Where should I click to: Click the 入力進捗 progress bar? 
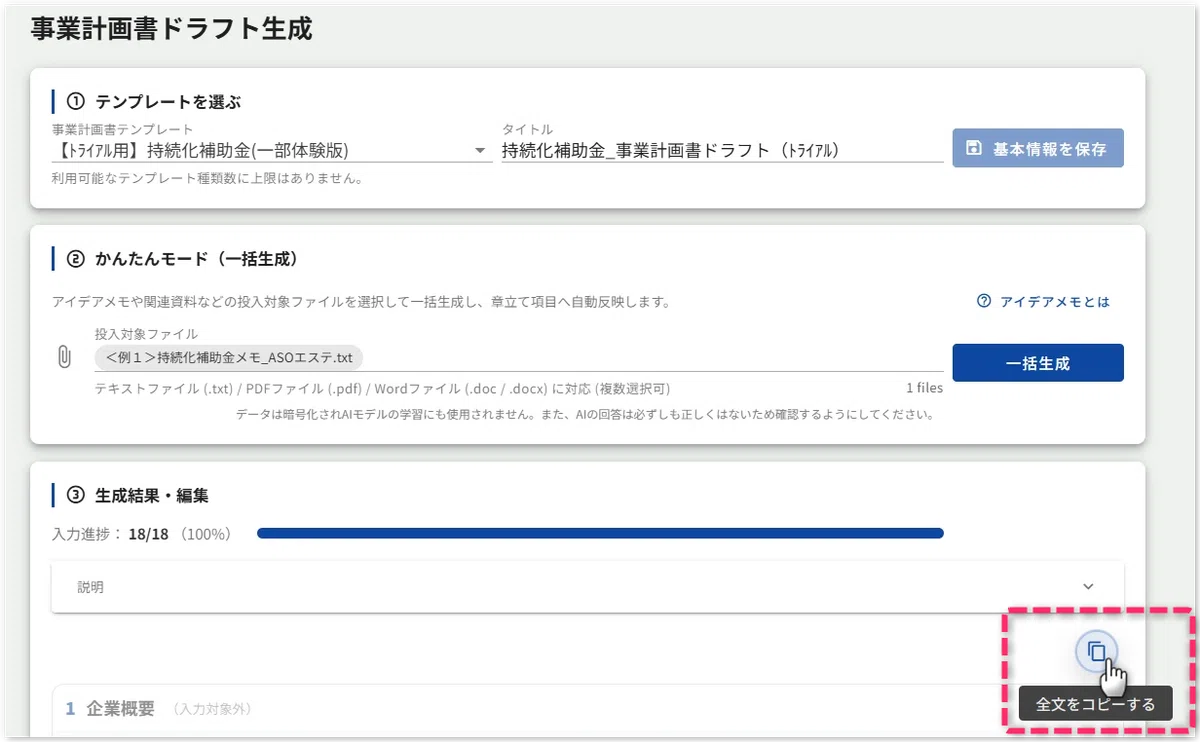click(600, 534)
